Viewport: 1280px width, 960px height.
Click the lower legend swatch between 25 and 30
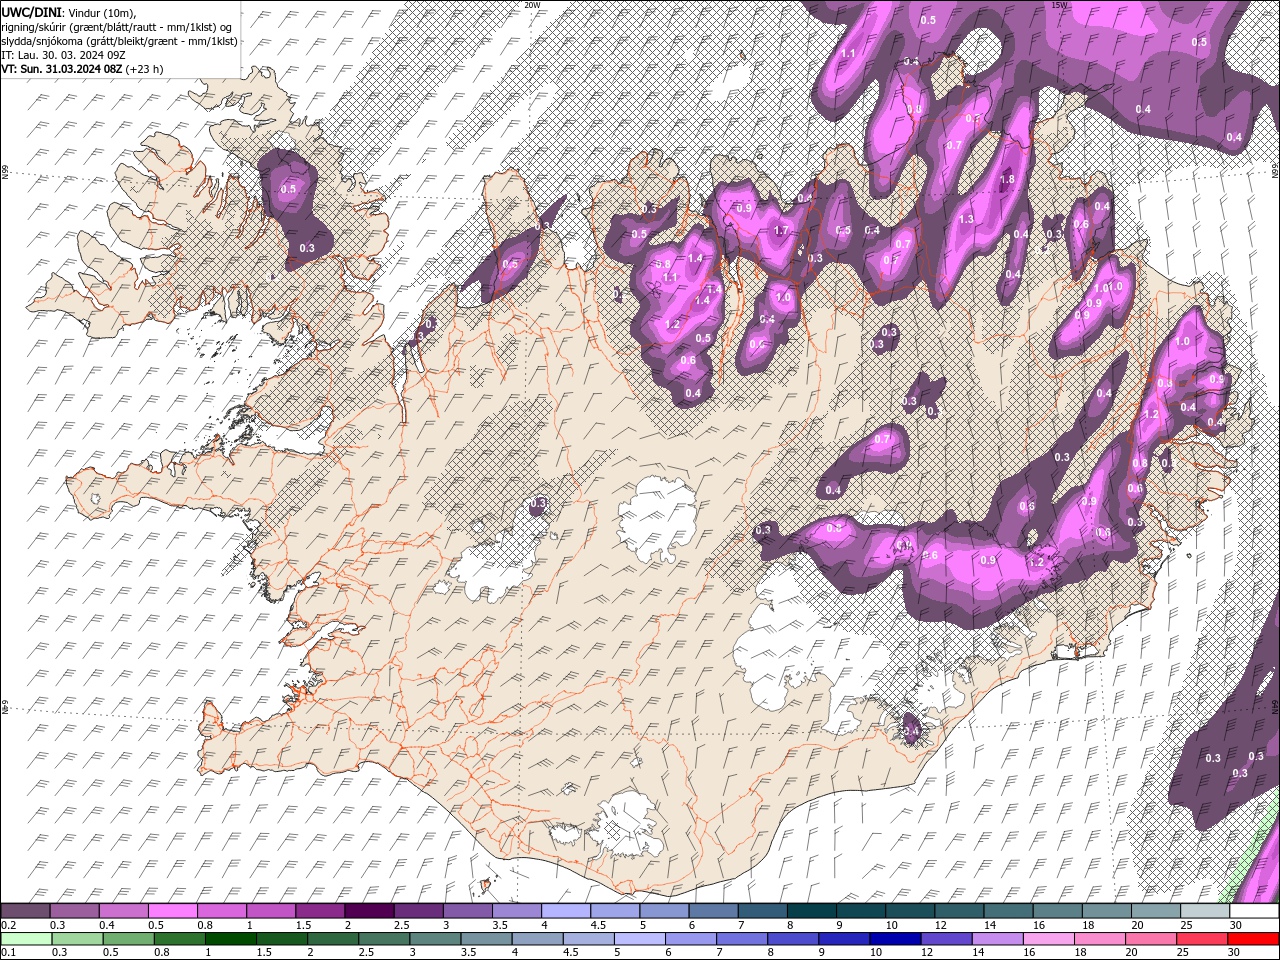(x=1200, y=938)
